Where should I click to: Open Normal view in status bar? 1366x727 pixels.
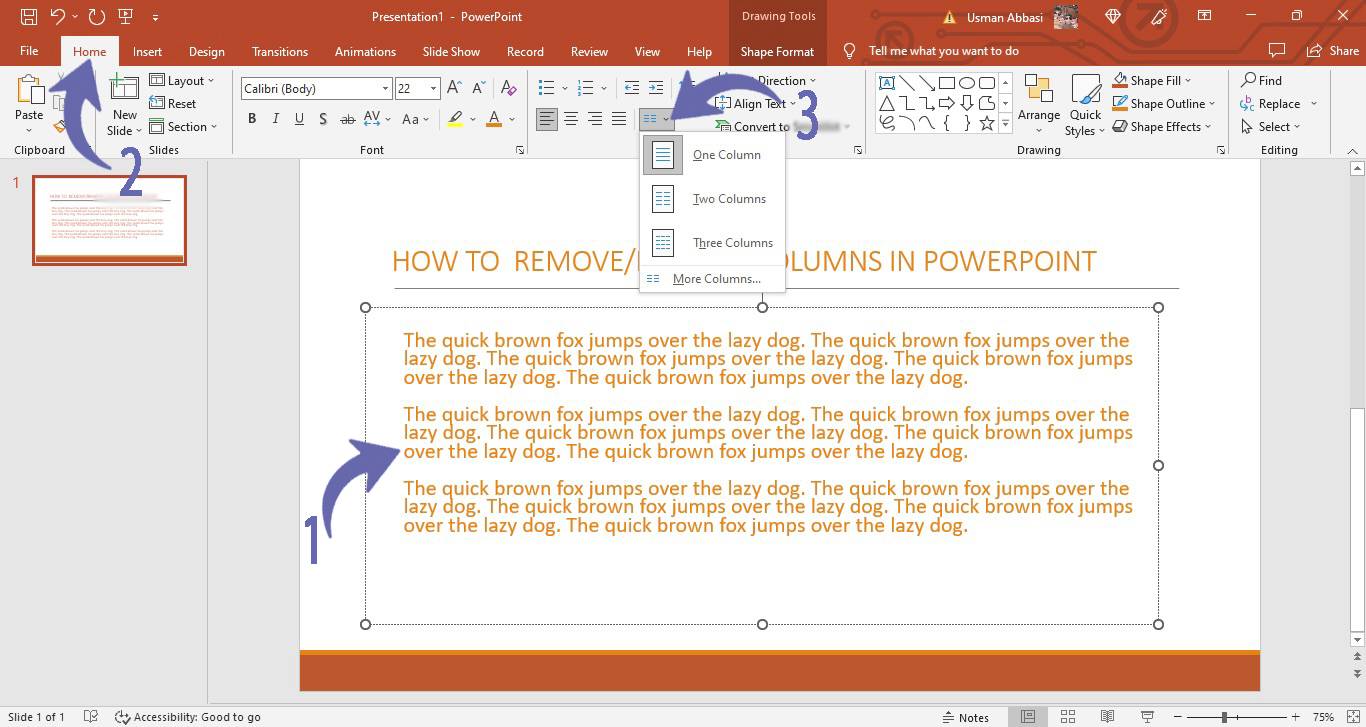tap(1027, 716)
